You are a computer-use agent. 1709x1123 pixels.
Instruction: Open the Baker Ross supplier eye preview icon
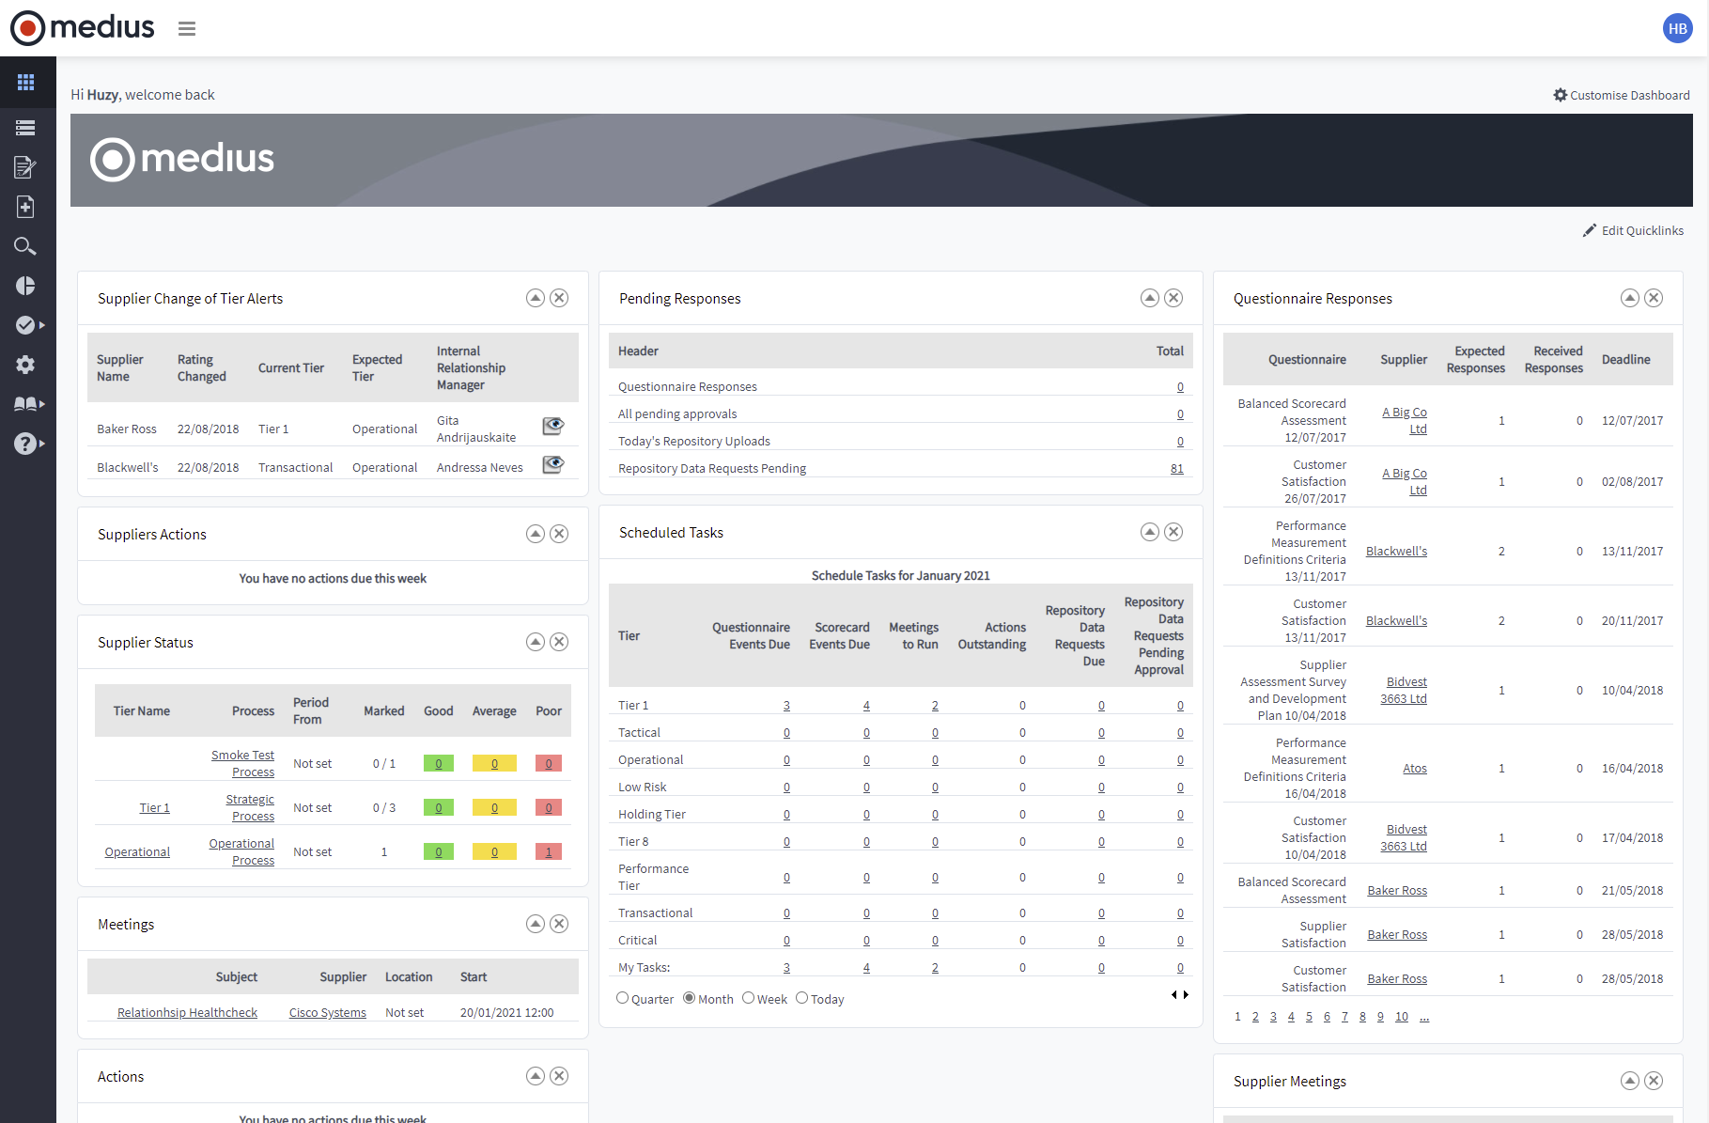[x=553, y=426]
